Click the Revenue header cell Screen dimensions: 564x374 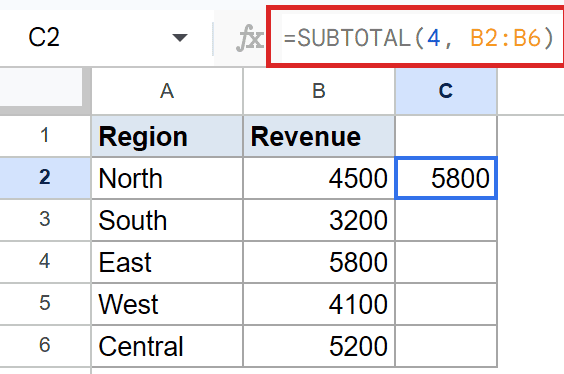point(319,136)
